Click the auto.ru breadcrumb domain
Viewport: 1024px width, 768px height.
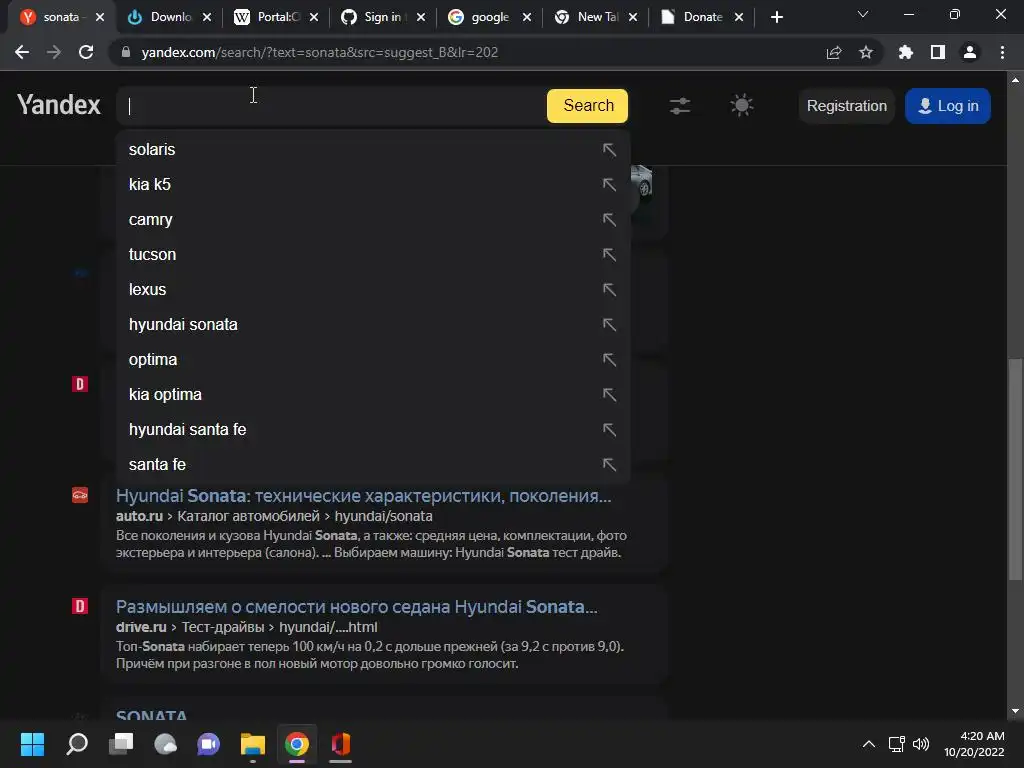pos(139,516)
